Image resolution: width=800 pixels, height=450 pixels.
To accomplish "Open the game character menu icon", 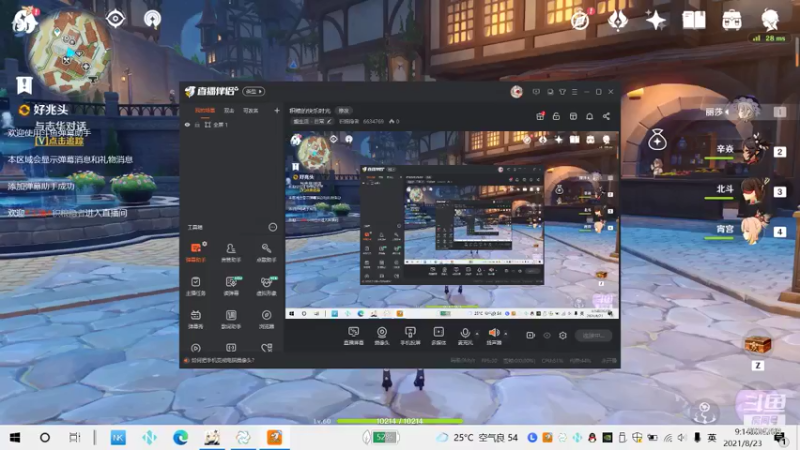I will [x=770, y=20].
